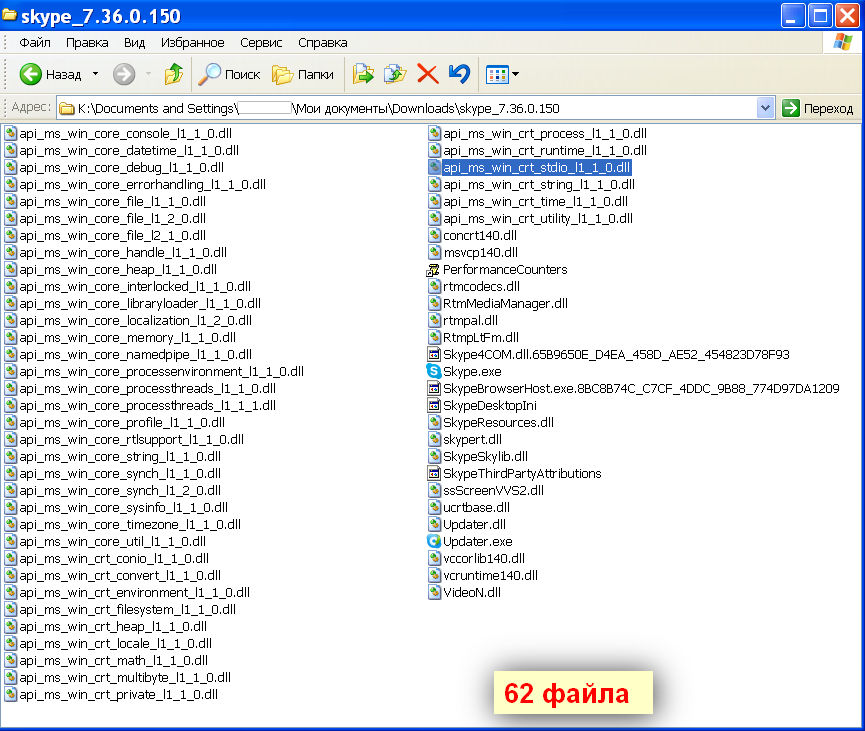Open the Избранное menu
The height and width of the screenshot is (731, 865).
click(193, 42)
